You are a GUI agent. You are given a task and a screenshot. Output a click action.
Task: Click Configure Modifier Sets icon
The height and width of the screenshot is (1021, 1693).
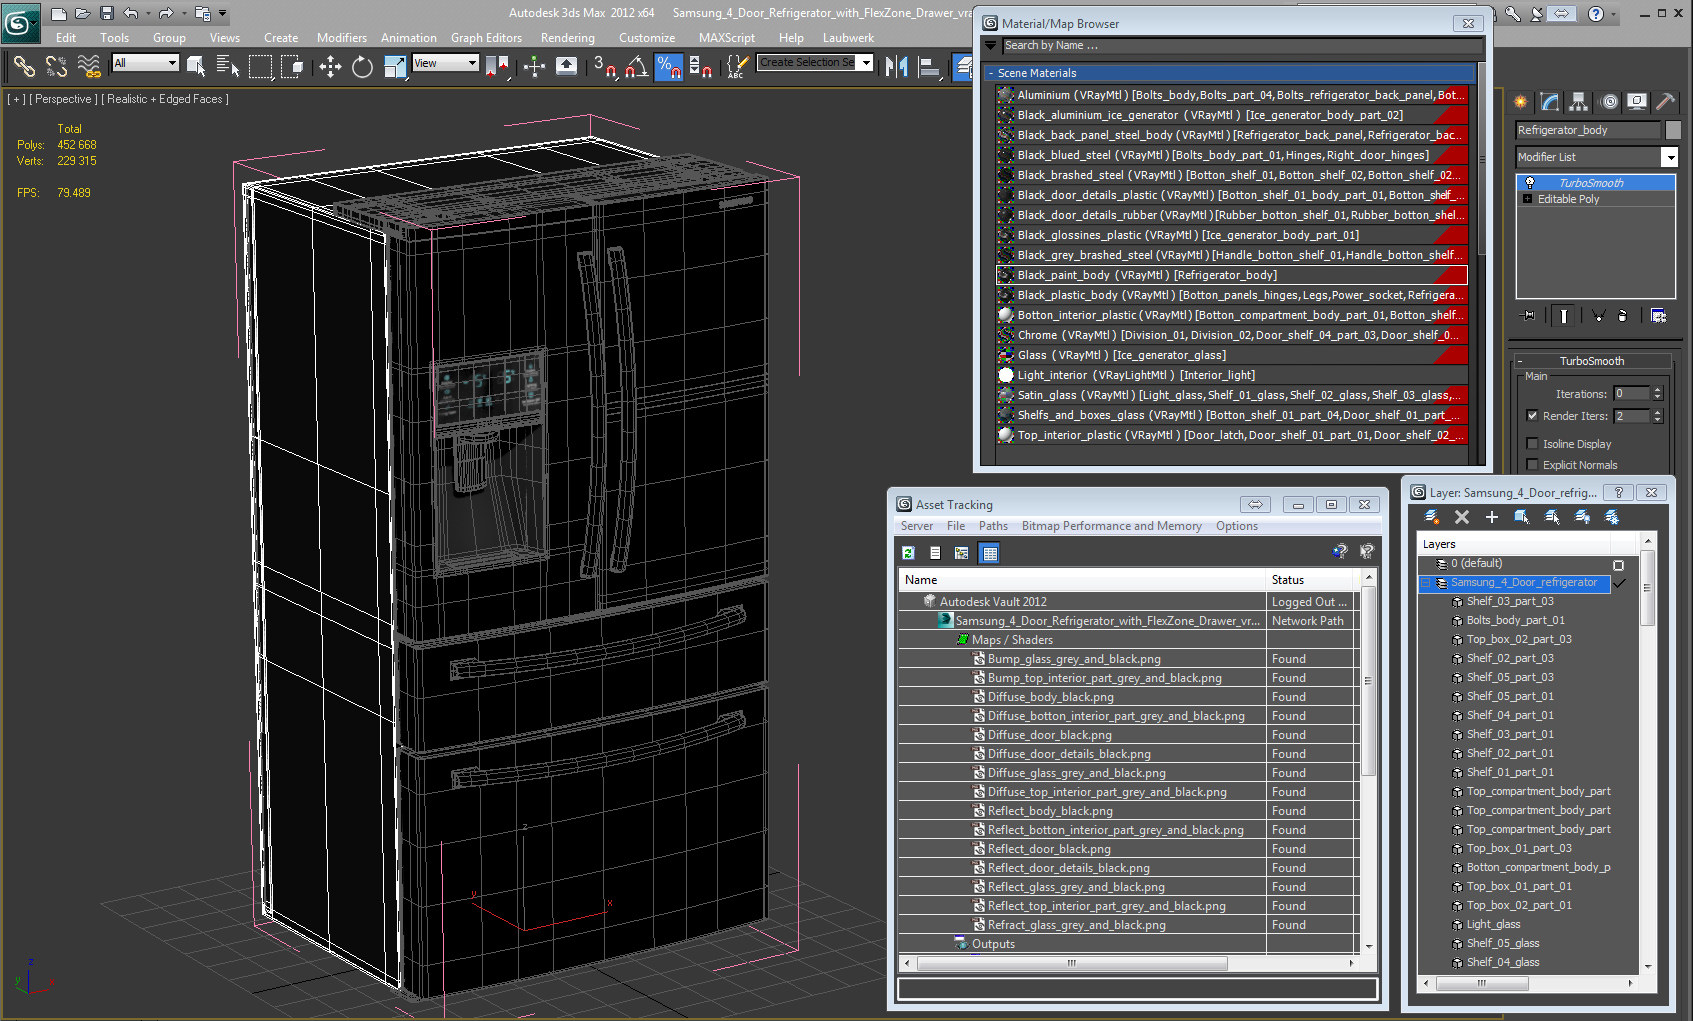tap(1658, 316)
